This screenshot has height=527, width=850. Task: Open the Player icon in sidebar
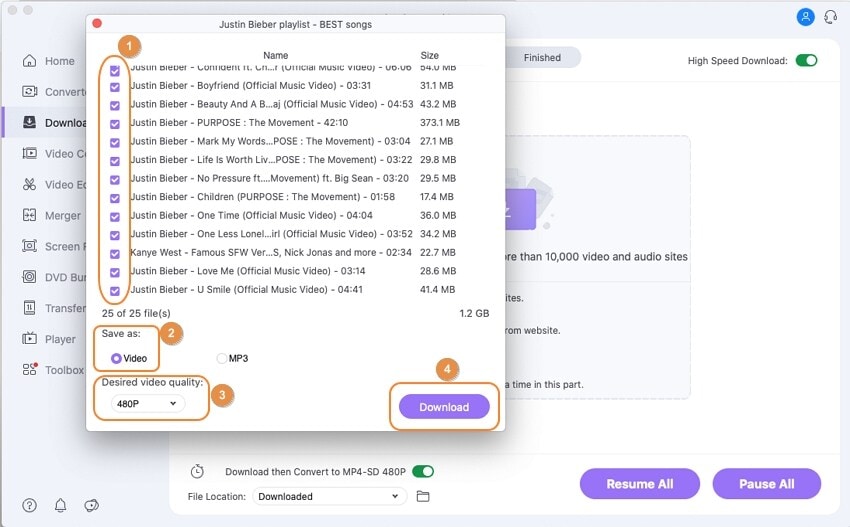(x=29, y=339)
